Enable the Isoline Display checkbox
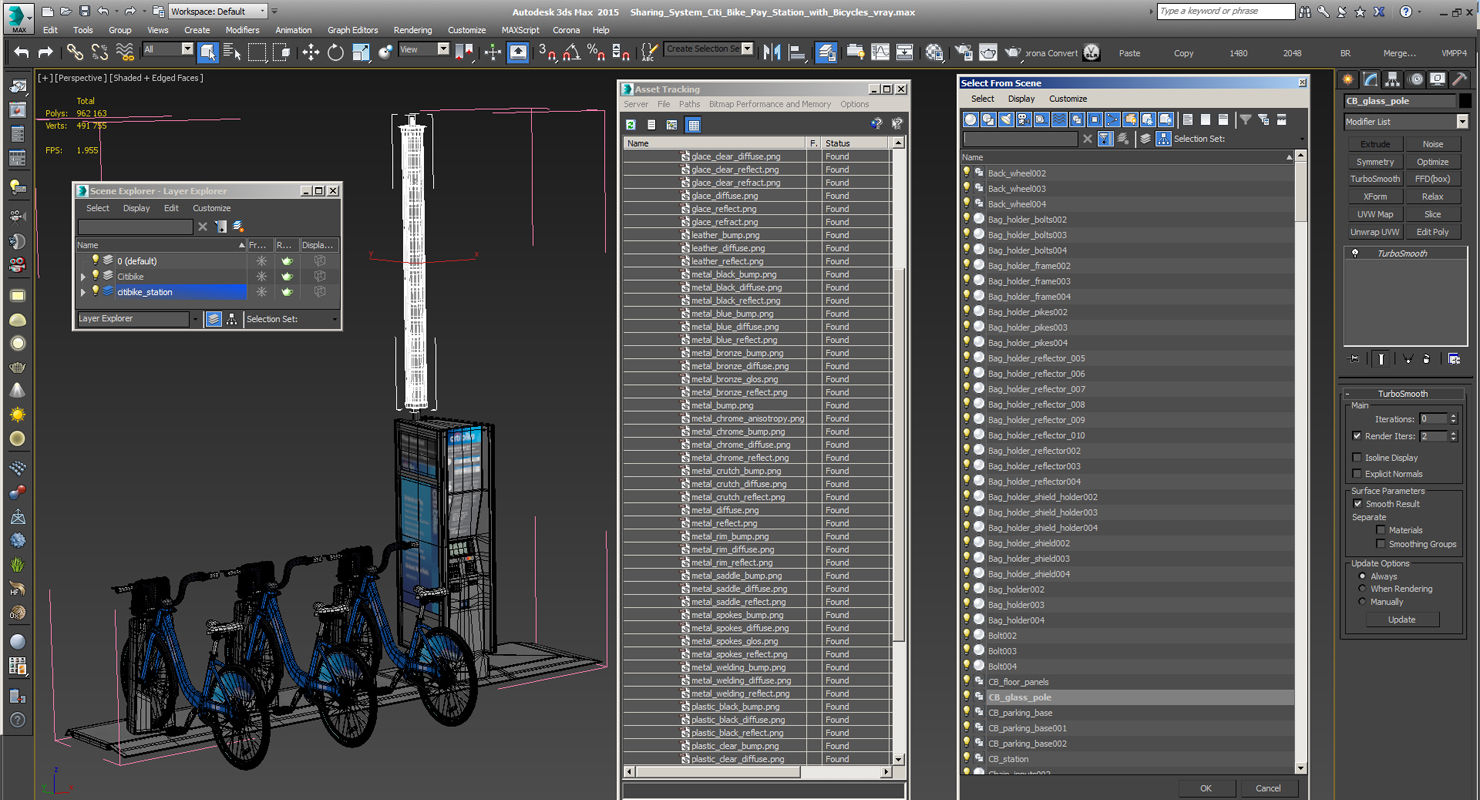Viewport: 1480px width, 800px height. click(x=1357, y=458)
